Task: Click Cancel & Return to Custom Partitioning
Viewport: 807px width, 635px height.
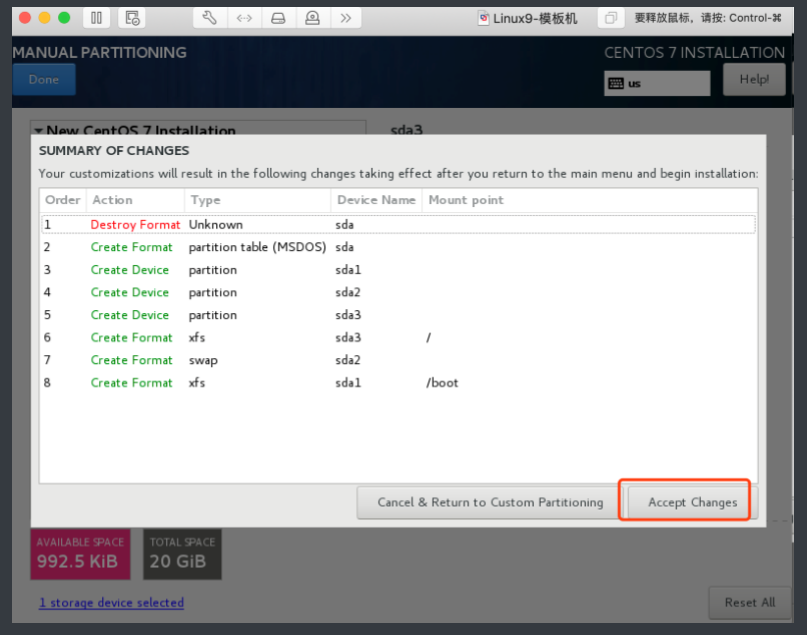Action: click(x=490, y=502)
